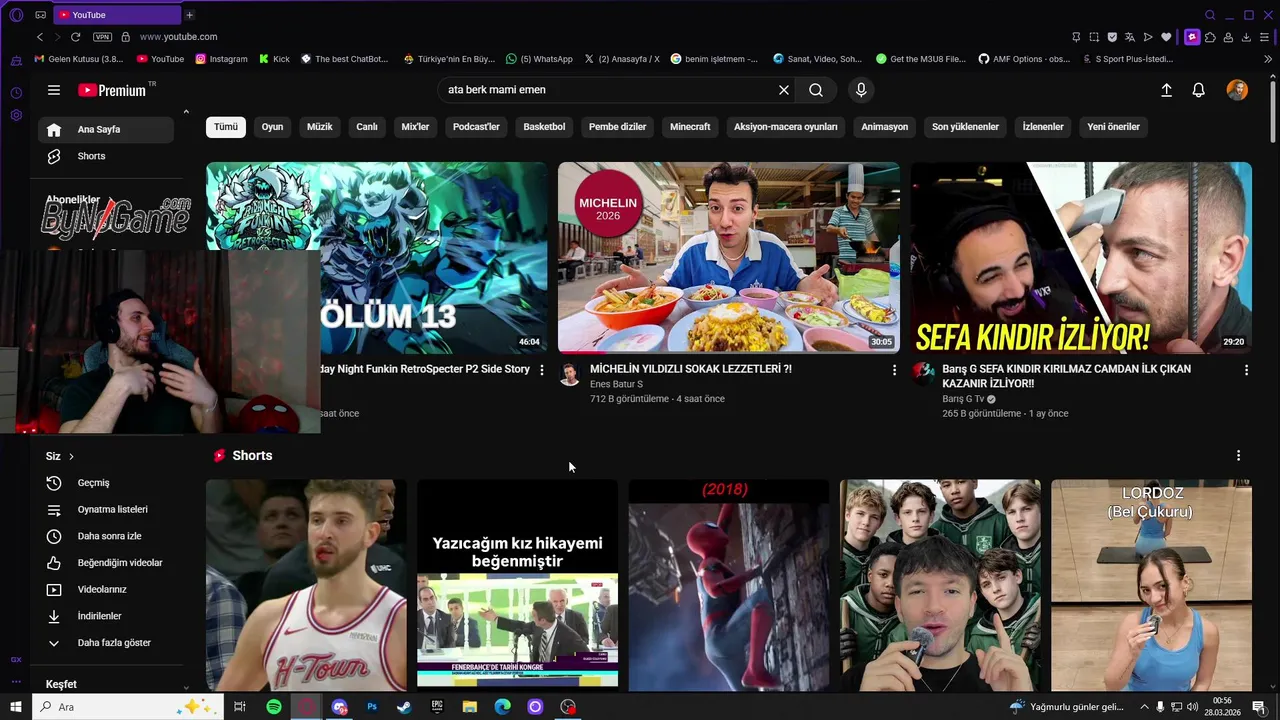Open the upload/create video icon

tap(1166, 90)
